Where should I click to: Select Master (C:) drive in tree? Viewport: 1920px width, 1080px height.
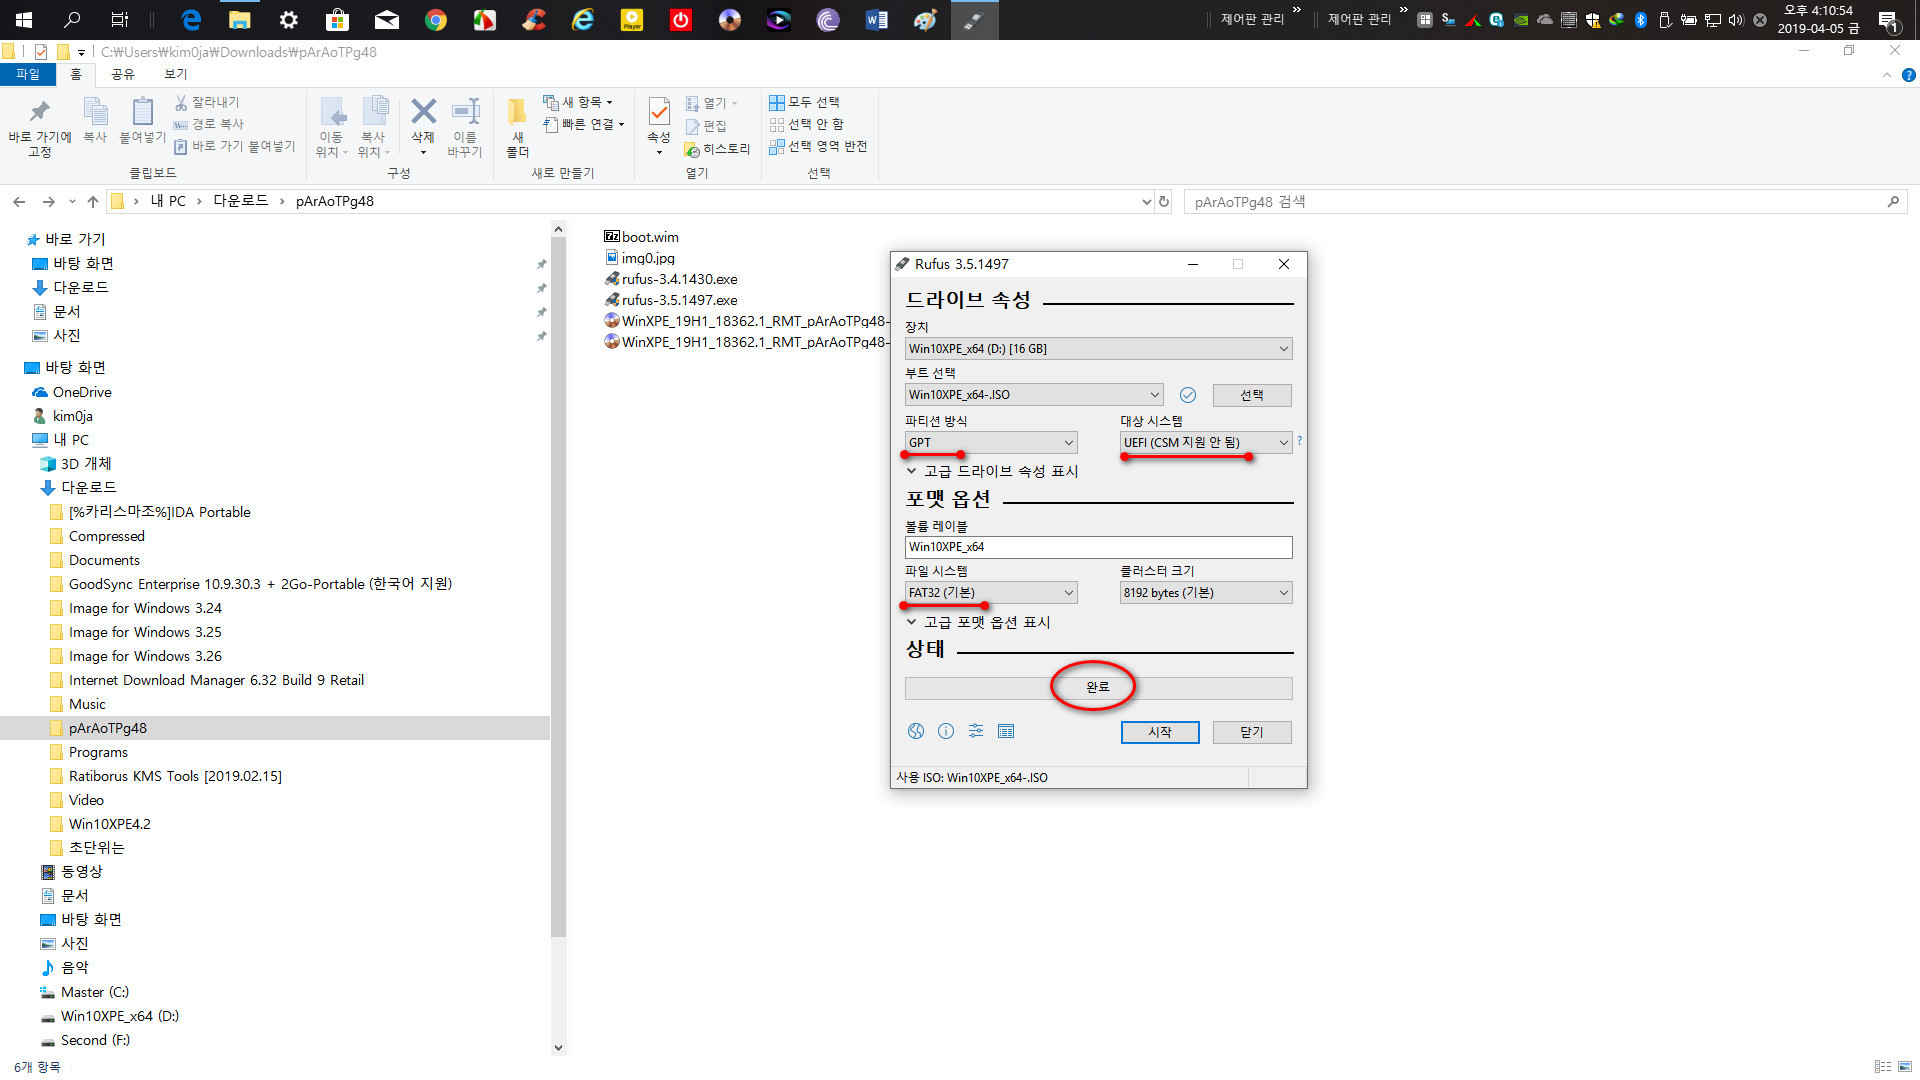pos(95,992)
